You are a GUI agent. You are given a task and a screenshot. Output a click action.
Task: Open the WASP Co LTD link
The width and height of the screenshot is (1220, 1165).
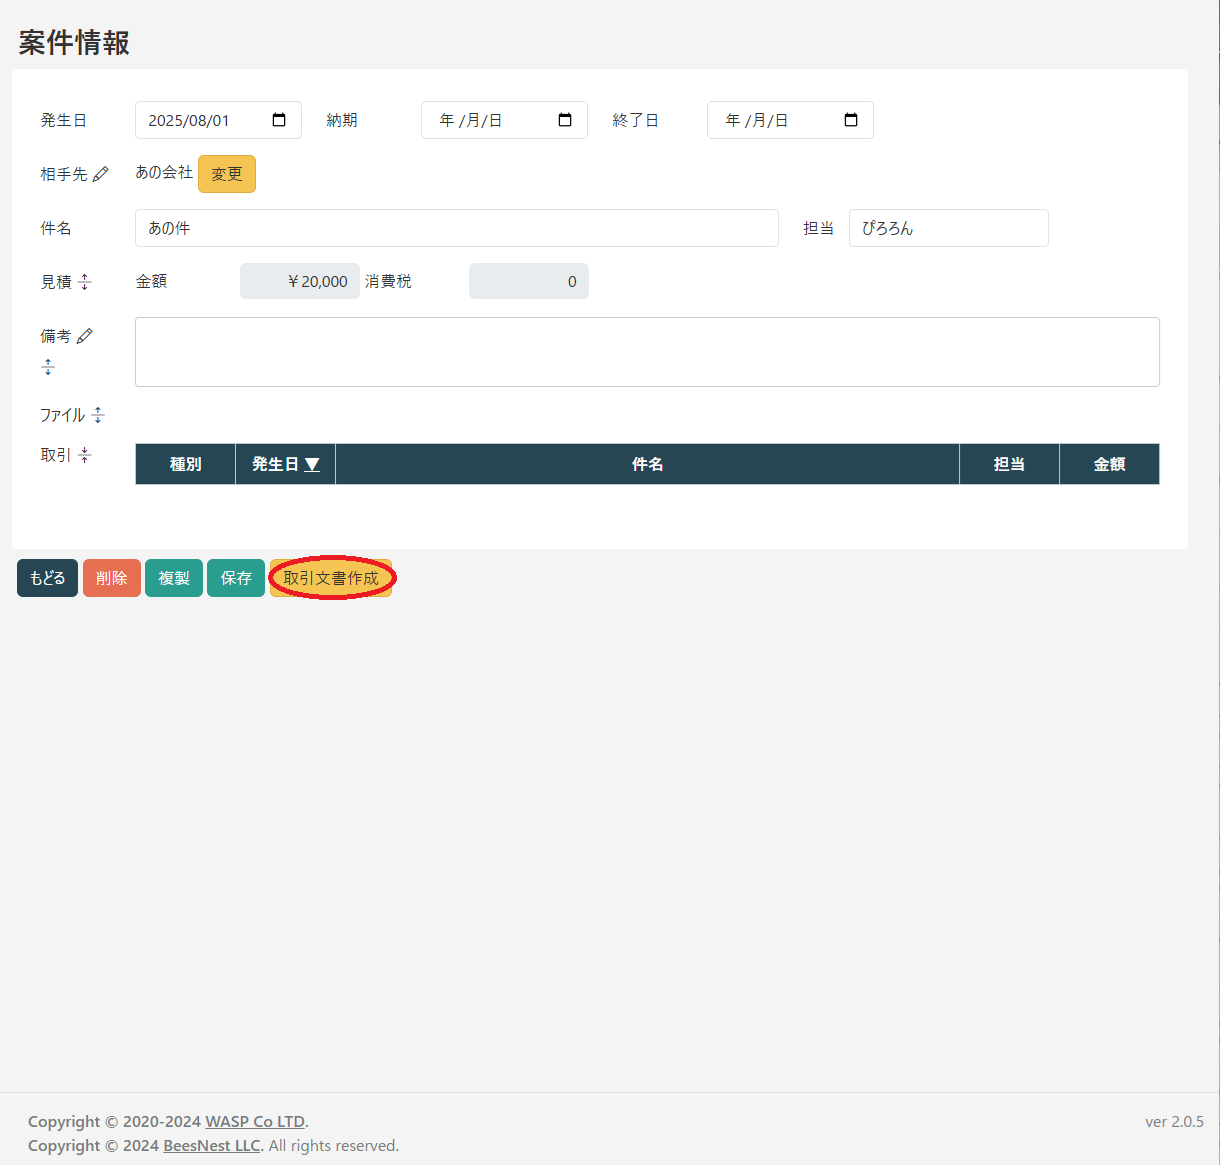255,1121
